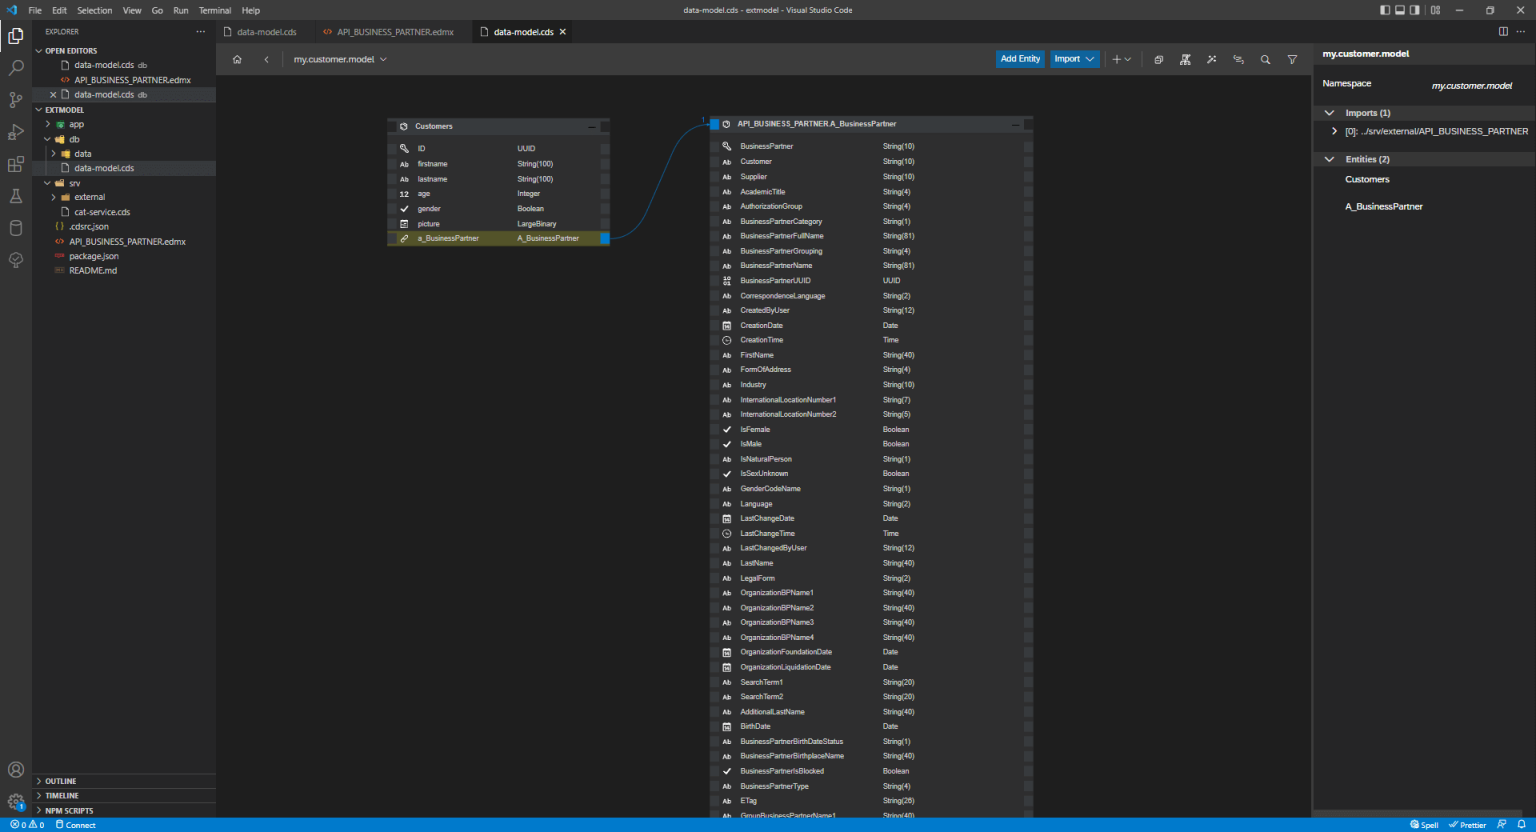Collapse the Entities (2) section
The height and width of the screenshot is (832, 1536).
[1330, 158]
